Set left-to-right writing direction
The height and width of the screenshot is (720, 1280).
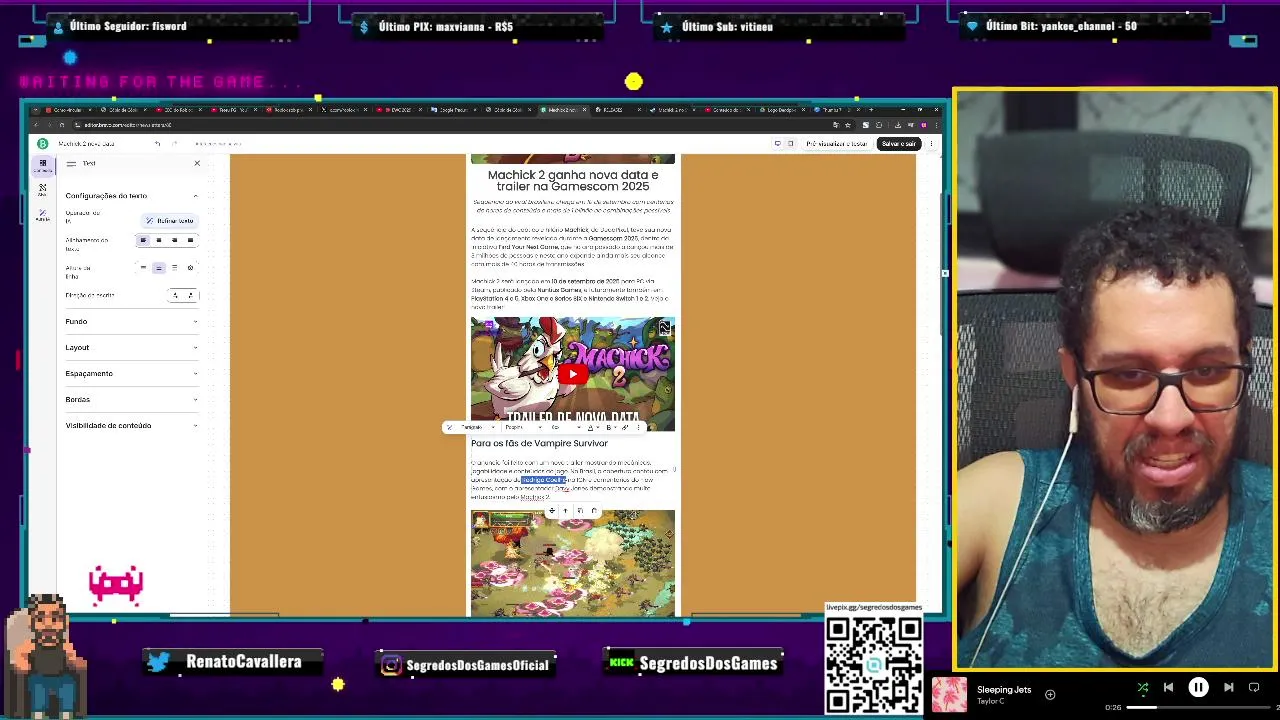coord(175,295)
